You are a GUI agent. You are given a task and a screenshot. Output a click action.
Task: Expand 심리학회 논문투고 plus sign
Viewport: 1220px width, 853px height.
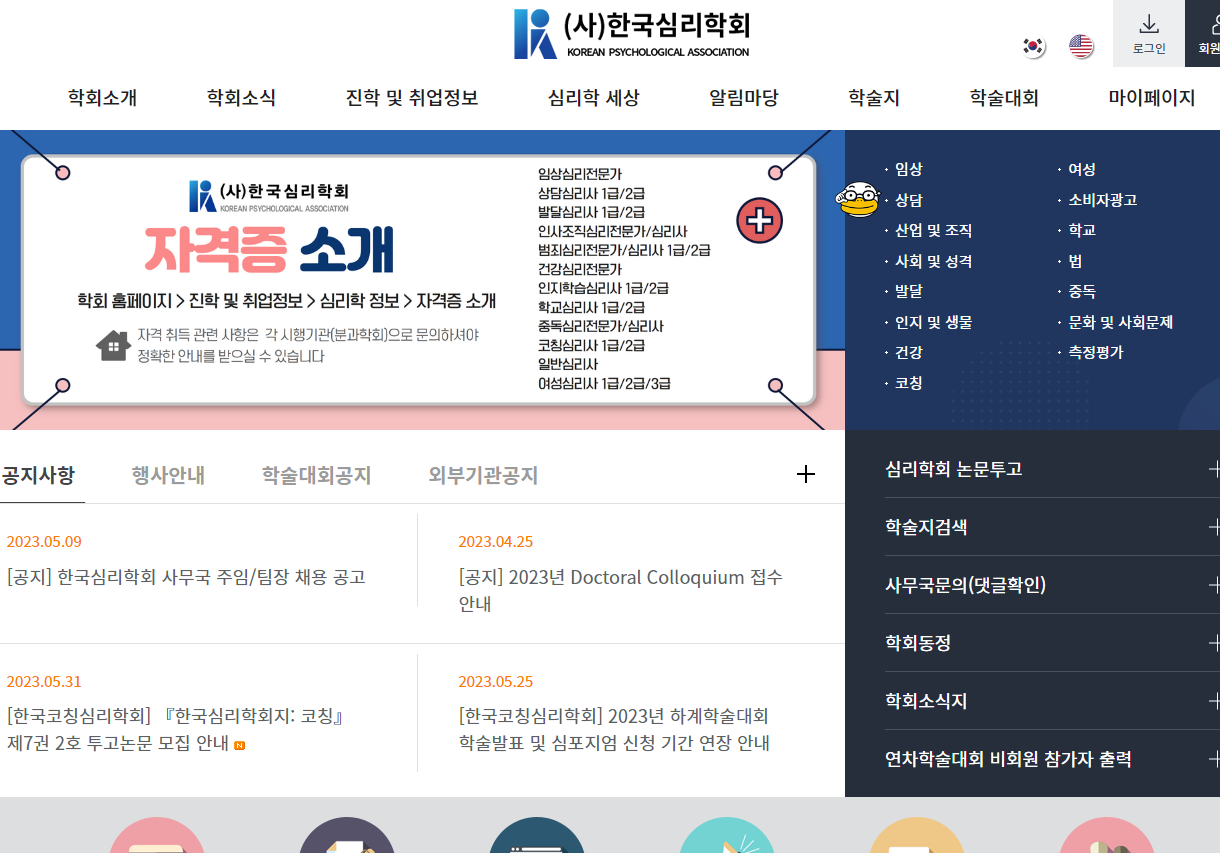(x=1213, y=469)
